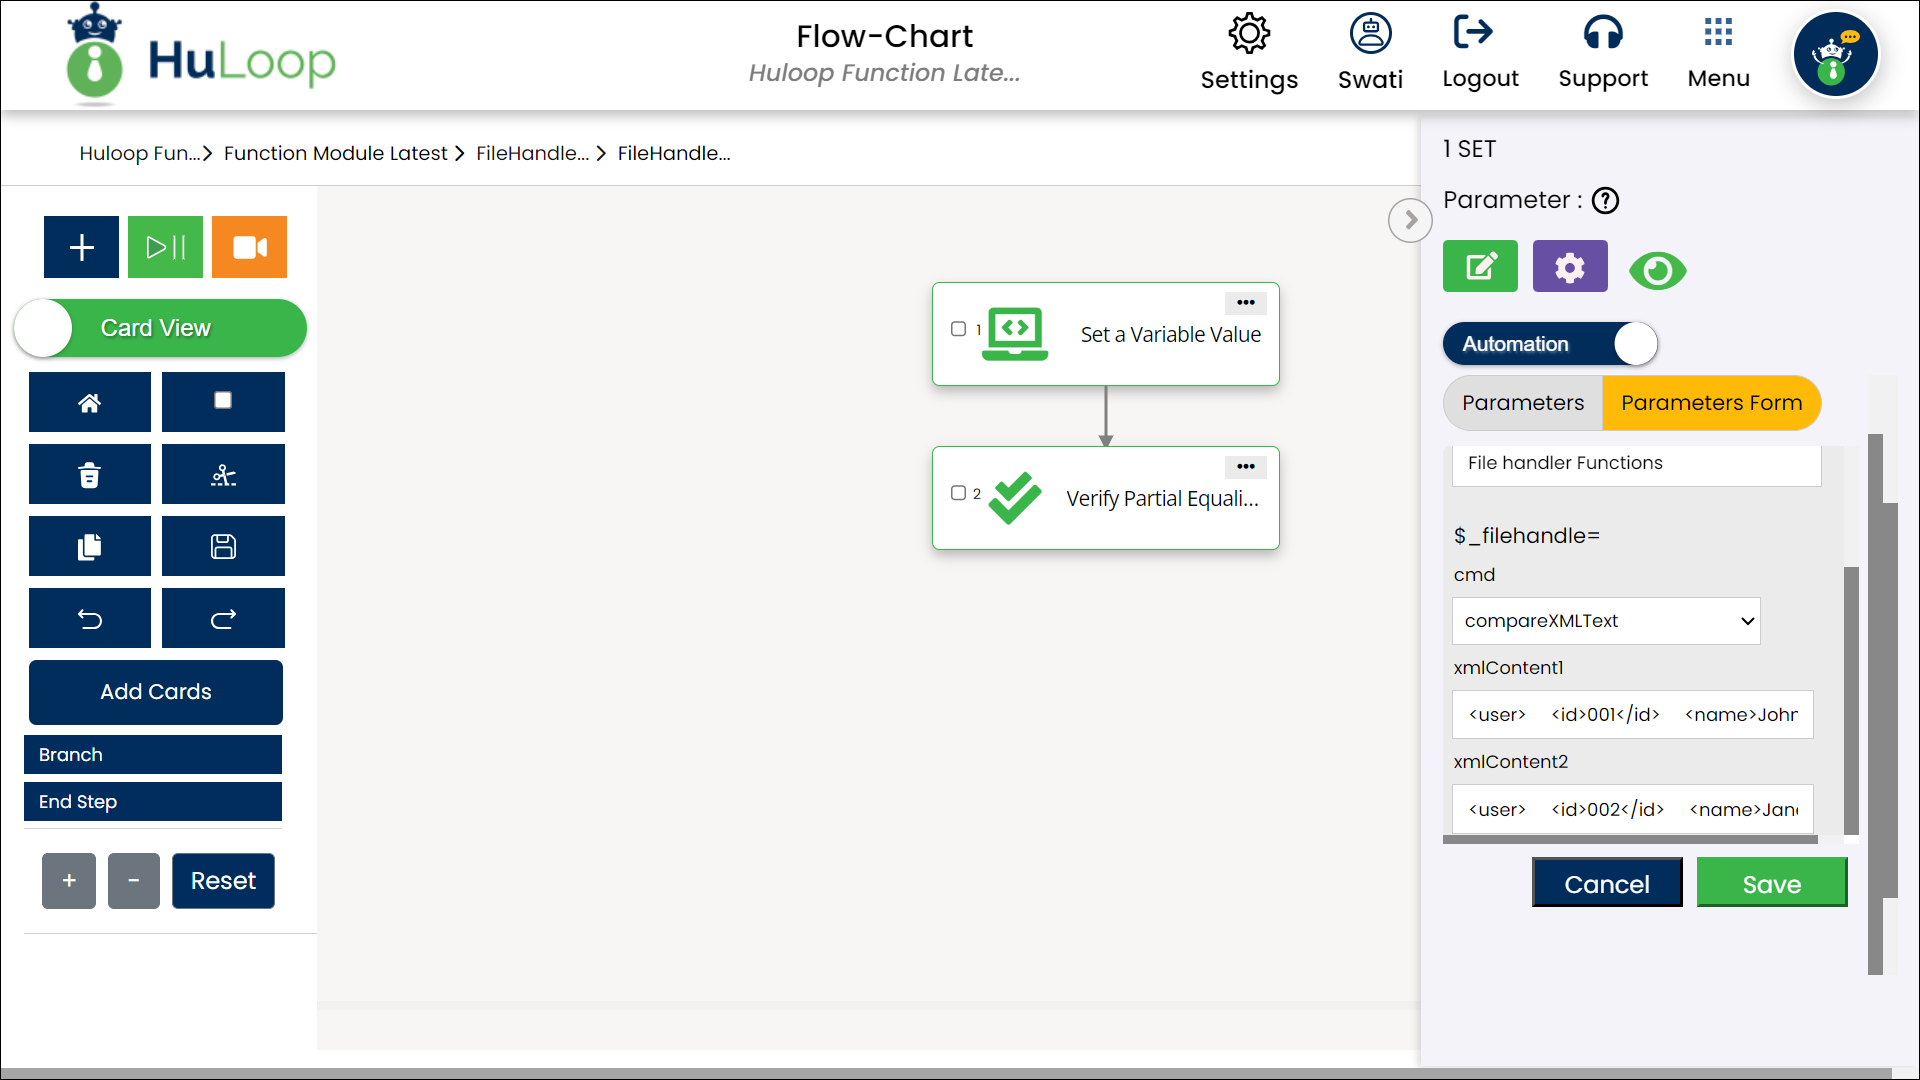The height and width of the screenshot is (1080, 1920).
Task: Open the Swati user profile icon
Action: (1370, 33)
